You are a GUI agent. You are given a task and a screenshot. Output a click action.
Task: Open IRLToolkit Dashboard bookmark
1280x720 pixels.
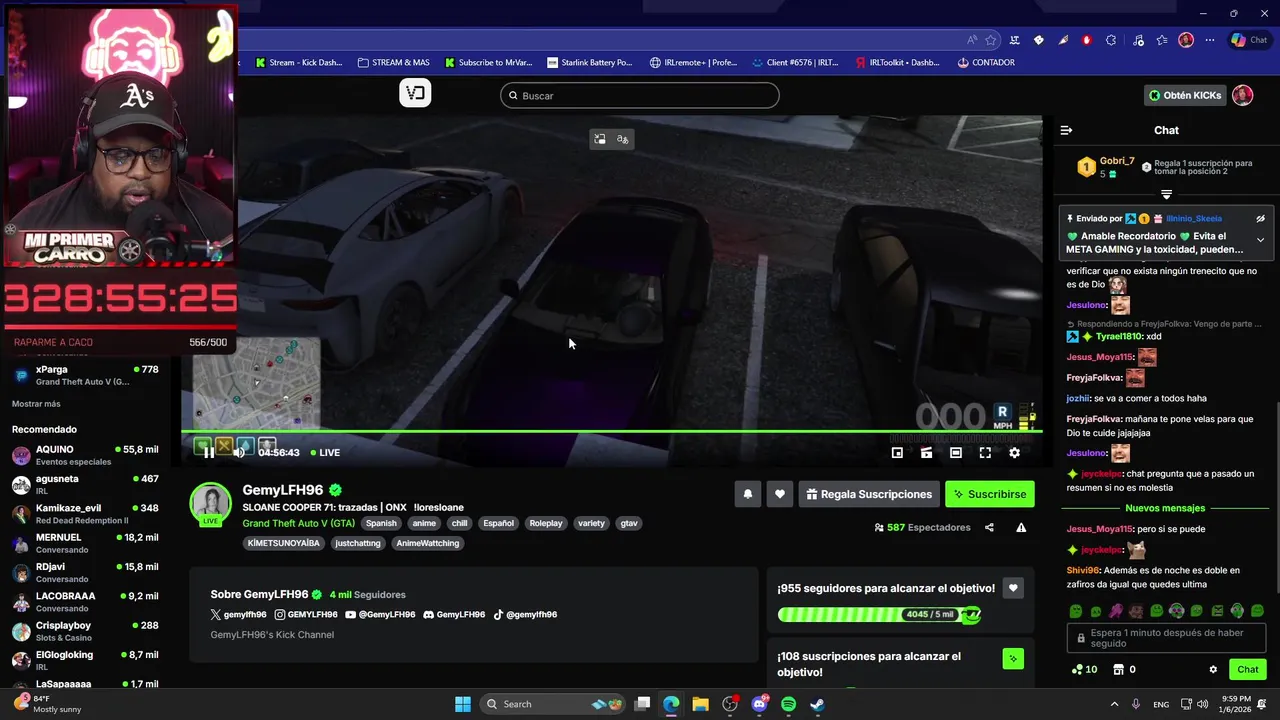897,62
